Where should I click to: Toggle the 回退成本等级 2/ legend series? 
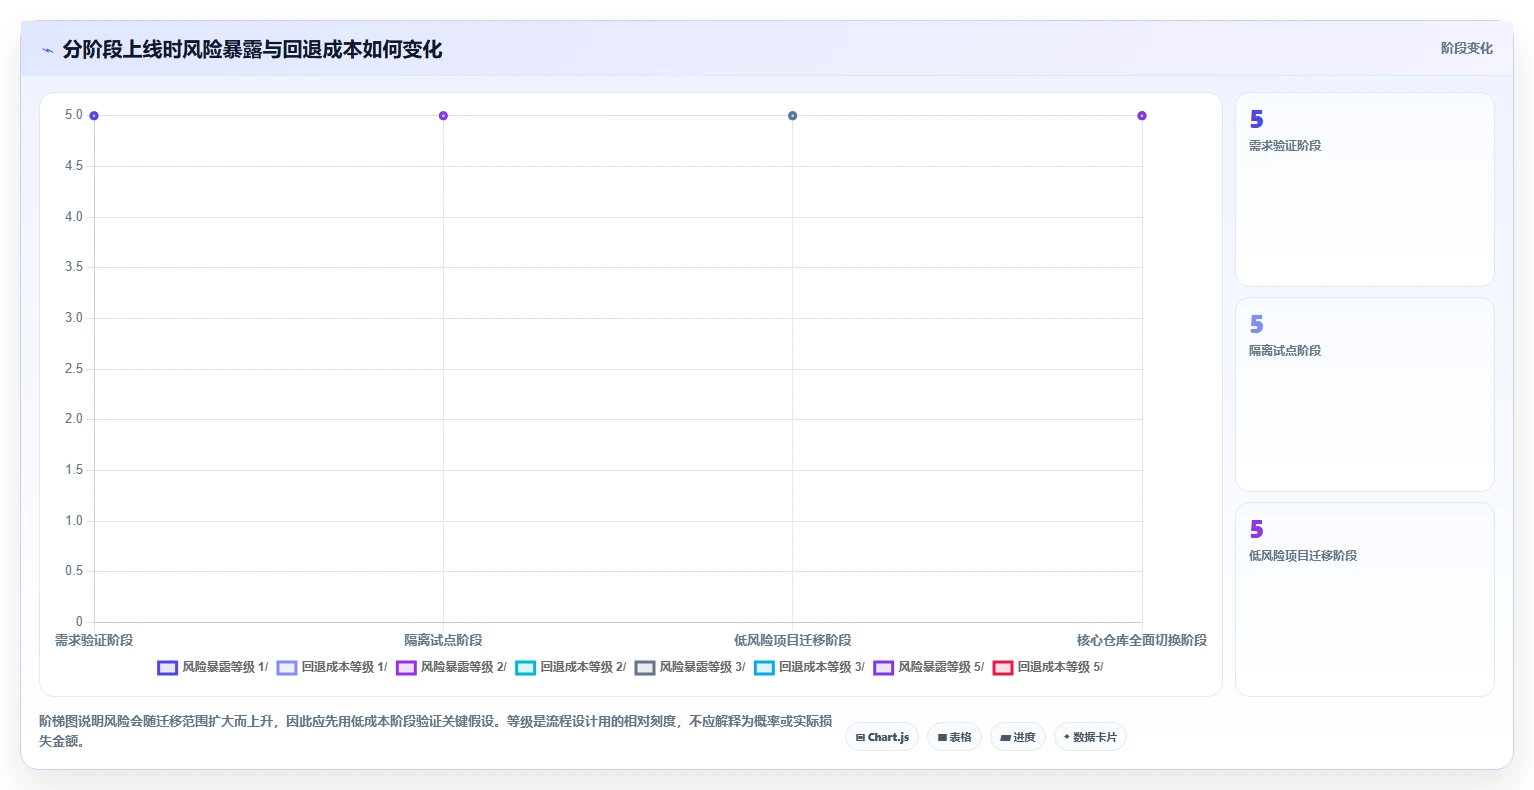tap(571, 667)
